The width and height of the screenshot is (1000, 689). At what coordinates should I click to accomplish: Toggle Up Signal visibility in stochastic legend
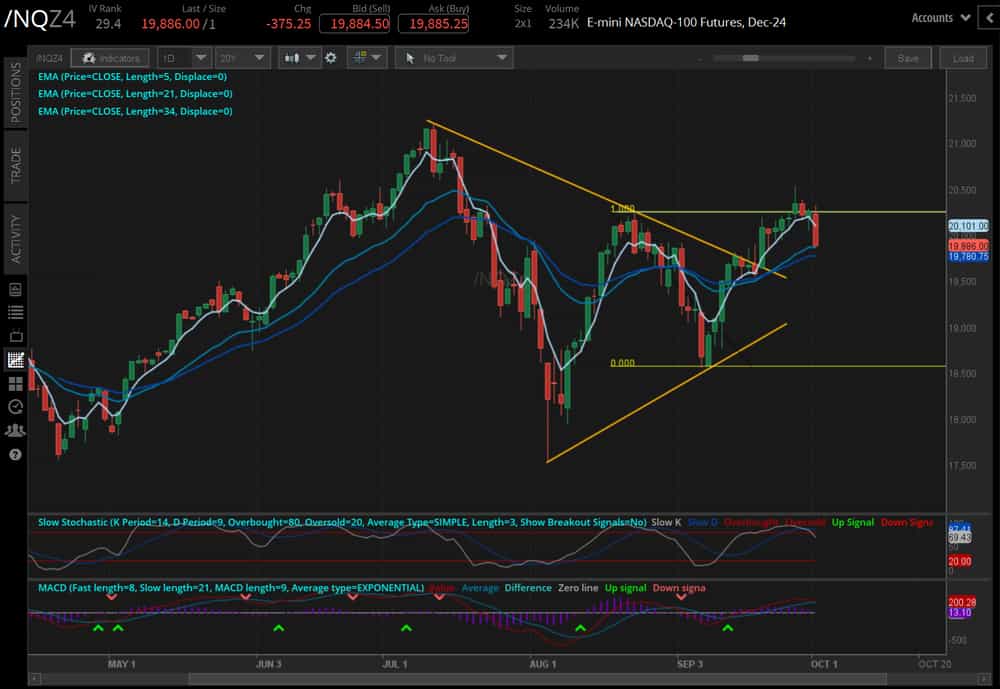(853, 522)
